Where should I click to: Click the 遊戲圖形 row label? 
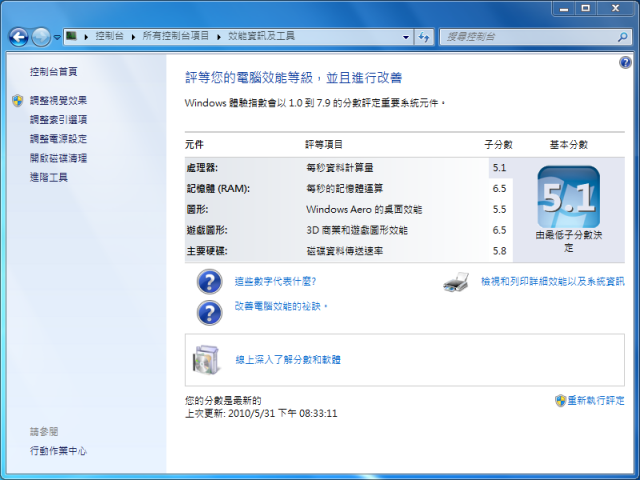click(x=207, y=230)
